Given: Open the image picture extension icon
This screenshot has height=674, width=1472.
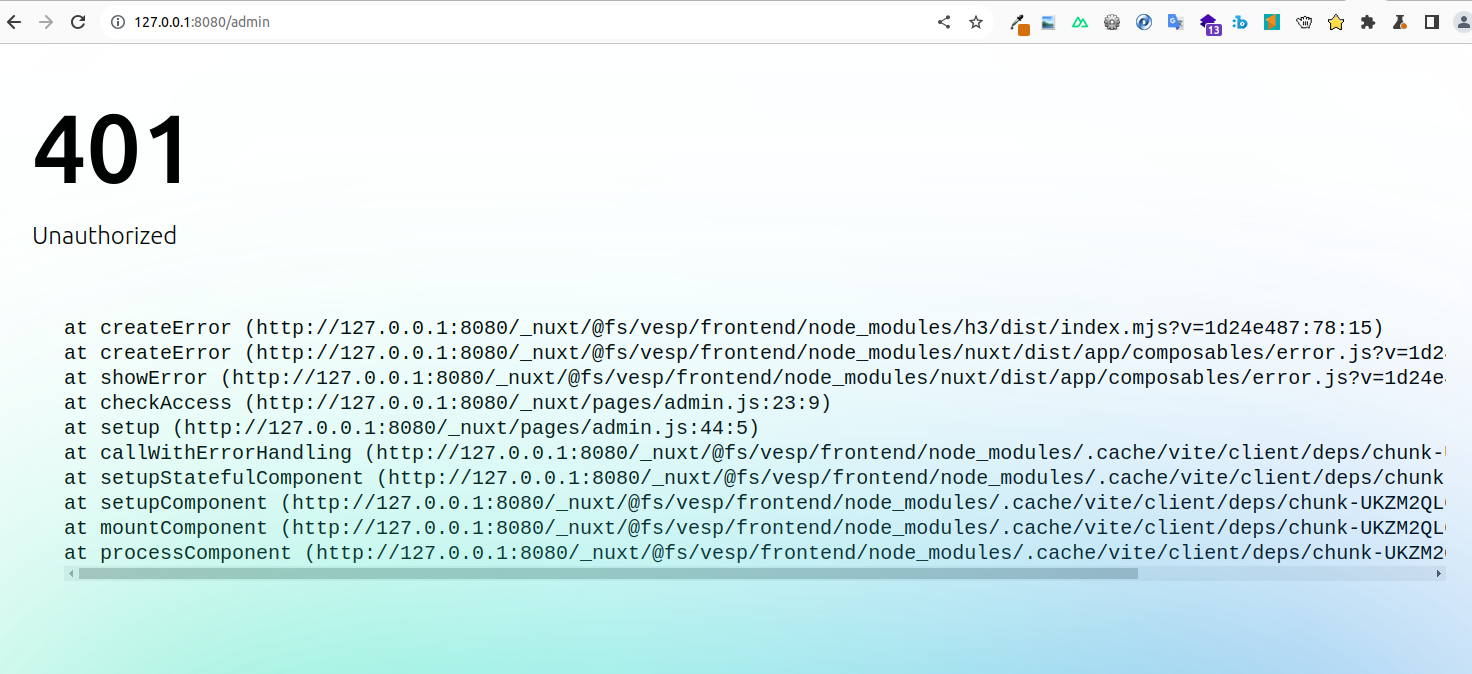Looking at the screenshot, I should [1048, 22].
